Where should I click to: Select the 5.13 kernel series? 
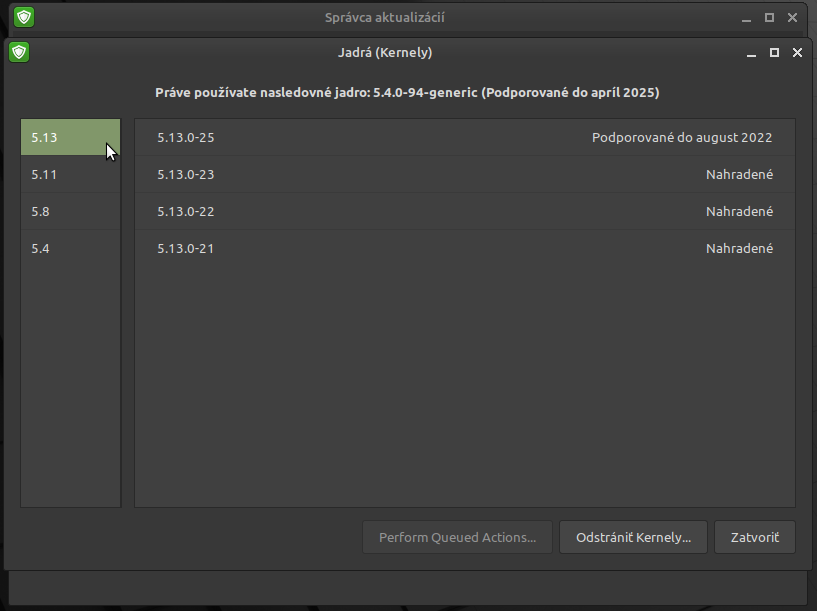point(70,138)
